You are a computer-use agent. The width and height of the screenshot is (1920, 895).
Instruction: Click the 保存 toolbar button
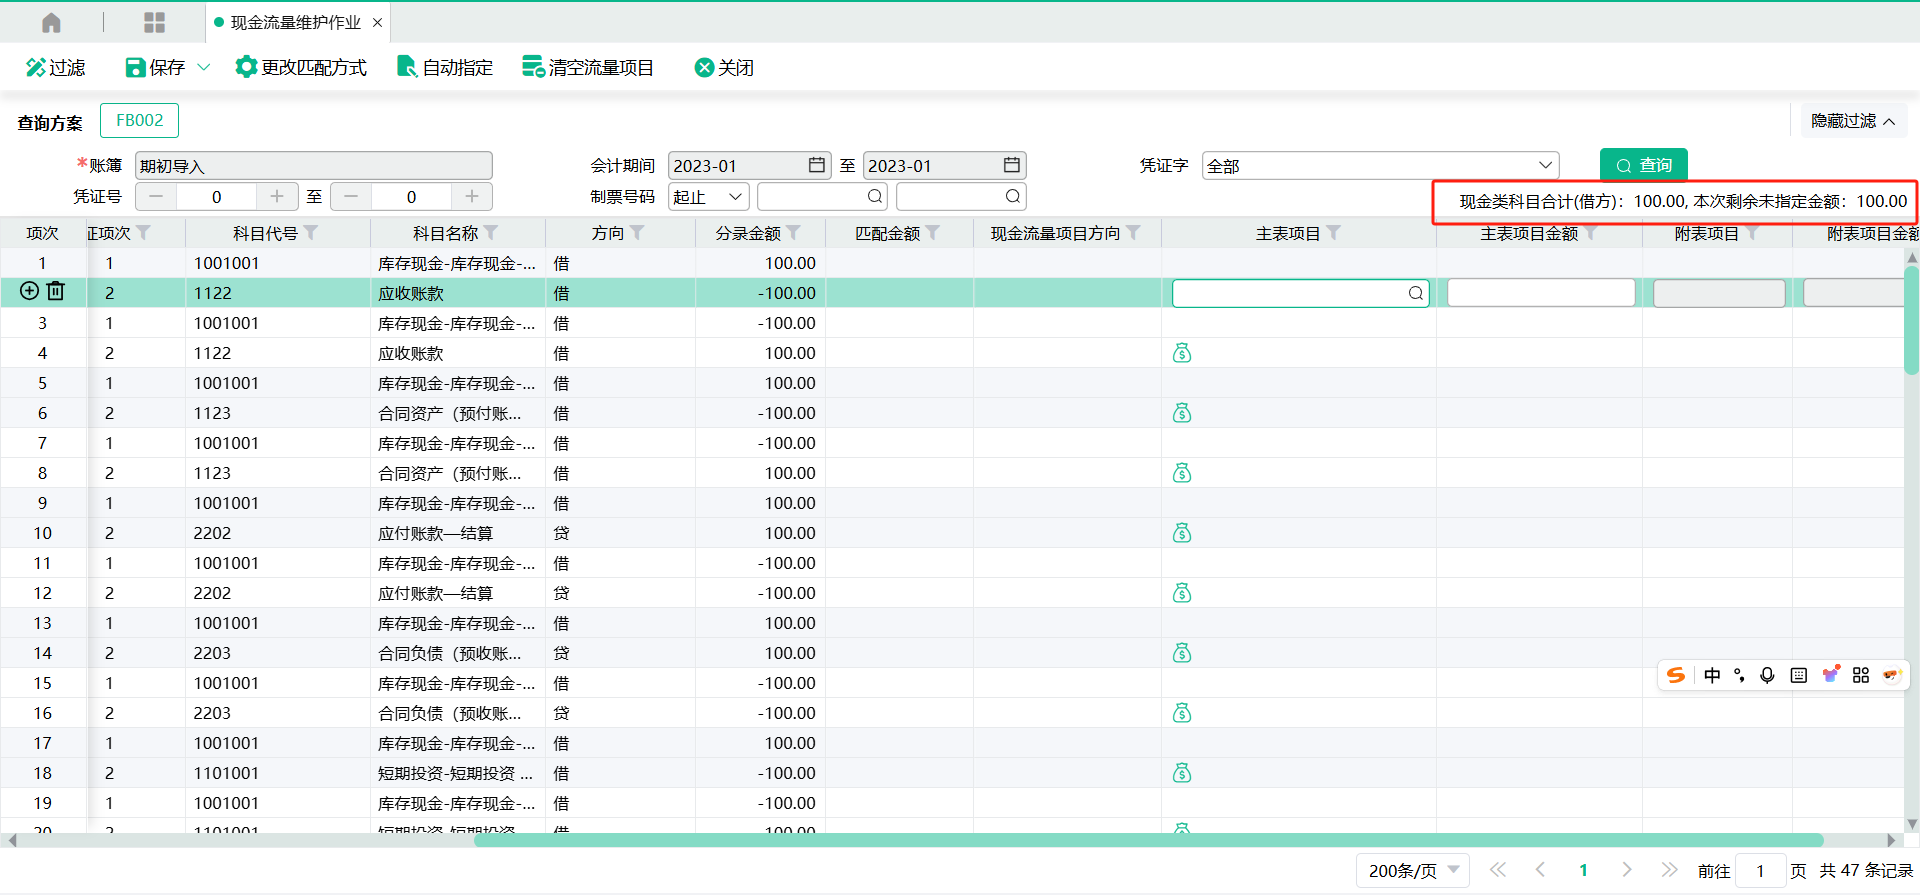(156, 67)
